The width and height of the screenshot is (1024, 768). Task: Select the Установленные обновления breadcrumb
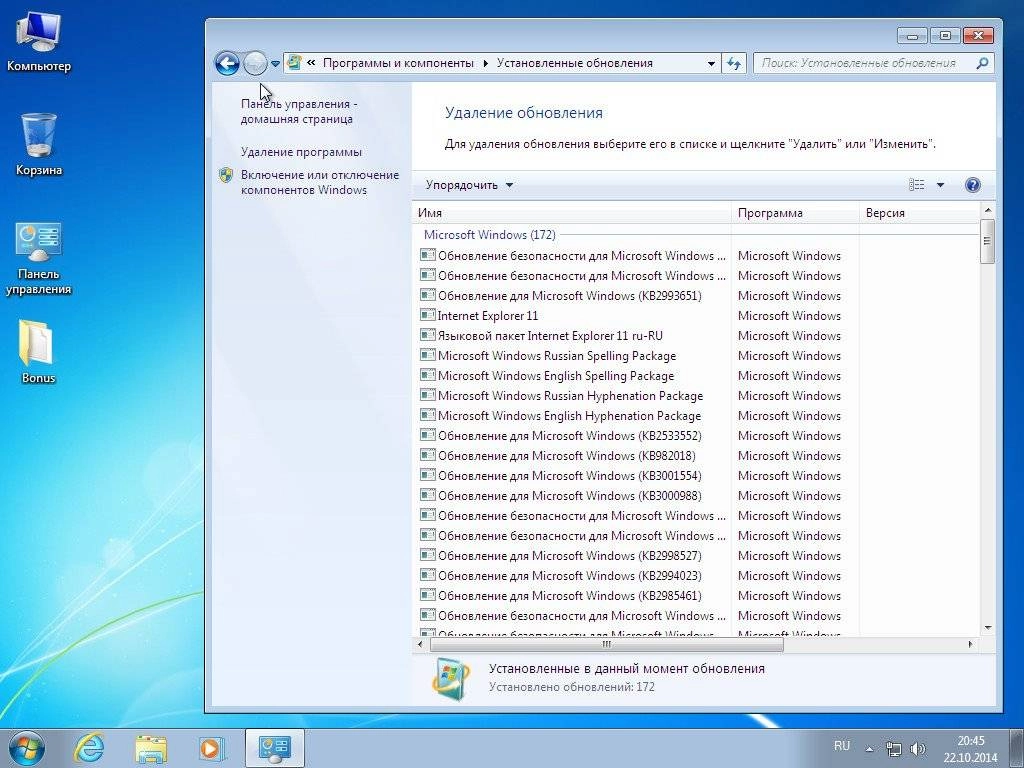click(575, 63)
